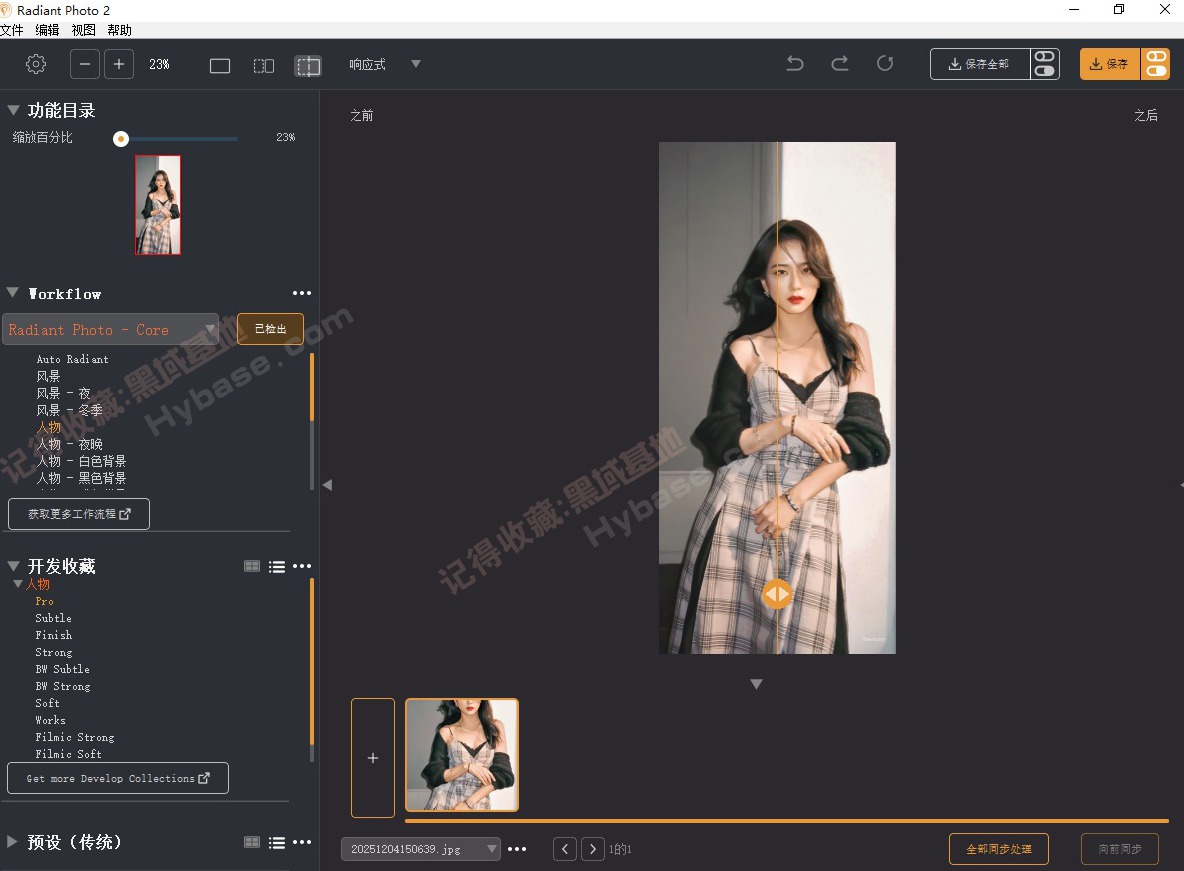Toggle the save options switch next to 保存
The width and height of the screenshot is (1184, 871).
1156,63
